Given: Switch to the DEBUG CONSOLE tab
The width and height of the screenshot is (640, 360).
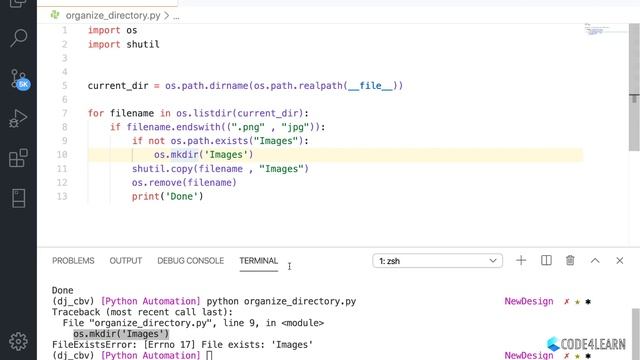Looking at the screenshot, I should pos(191,261).
